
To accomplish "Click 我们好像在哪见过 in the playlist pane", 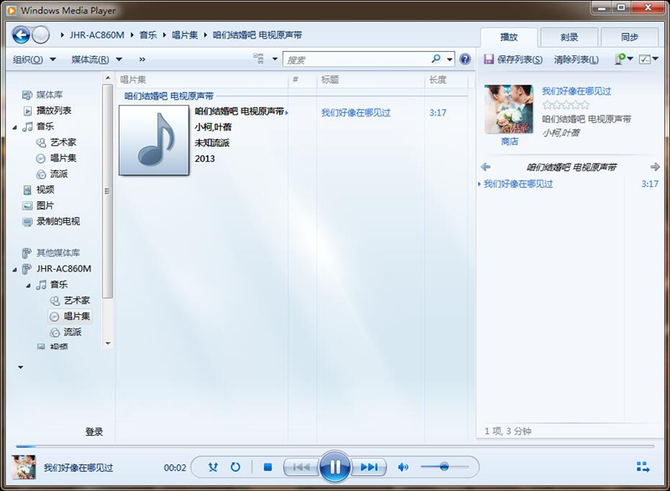I will click(518, 184).
